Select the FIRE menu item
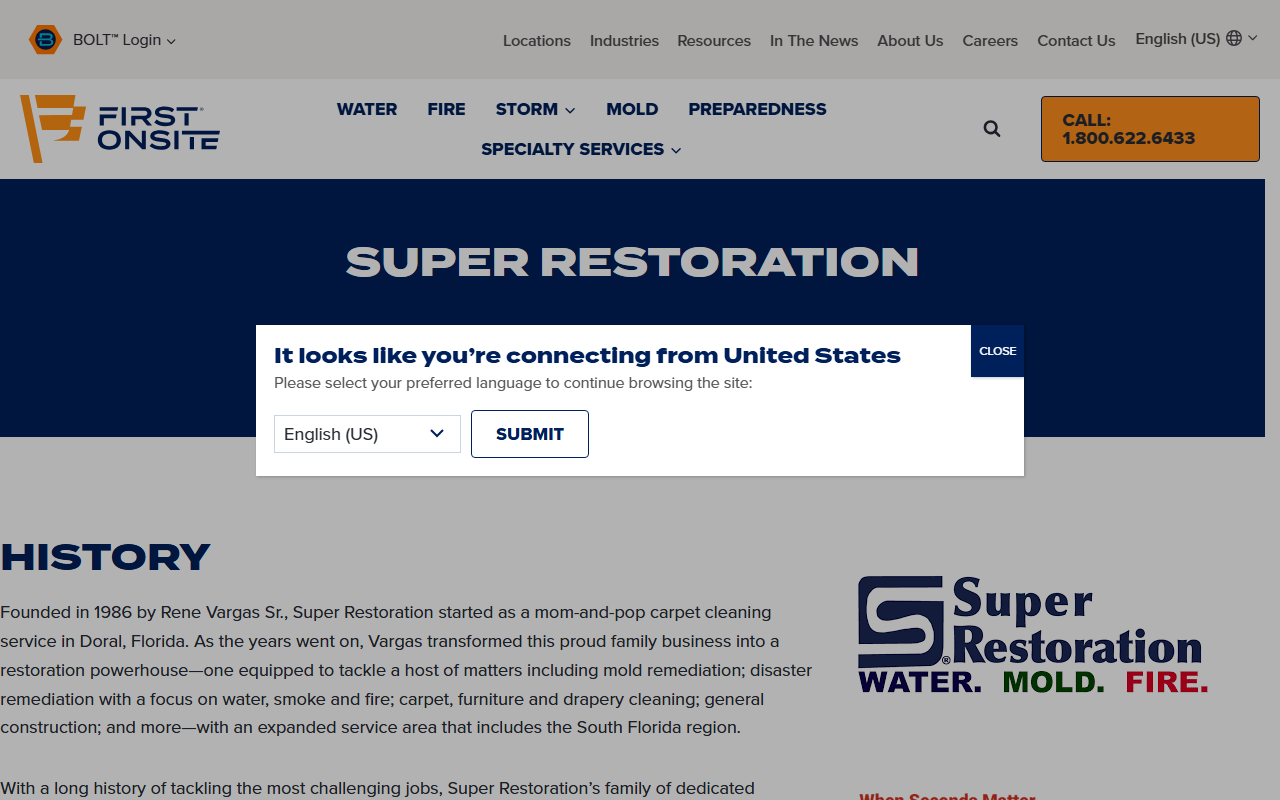 coord(446,109)
